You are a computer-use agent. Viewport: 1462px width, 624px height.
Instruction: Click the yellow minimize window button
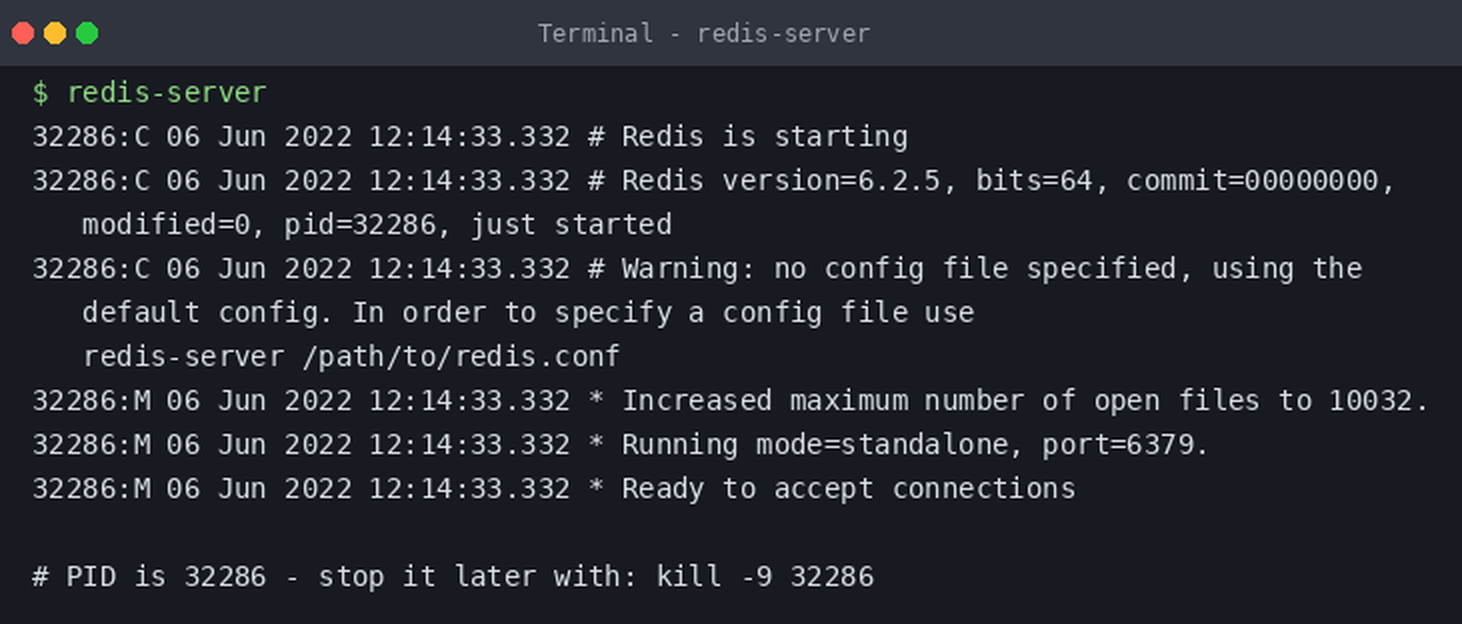[55, 33]
